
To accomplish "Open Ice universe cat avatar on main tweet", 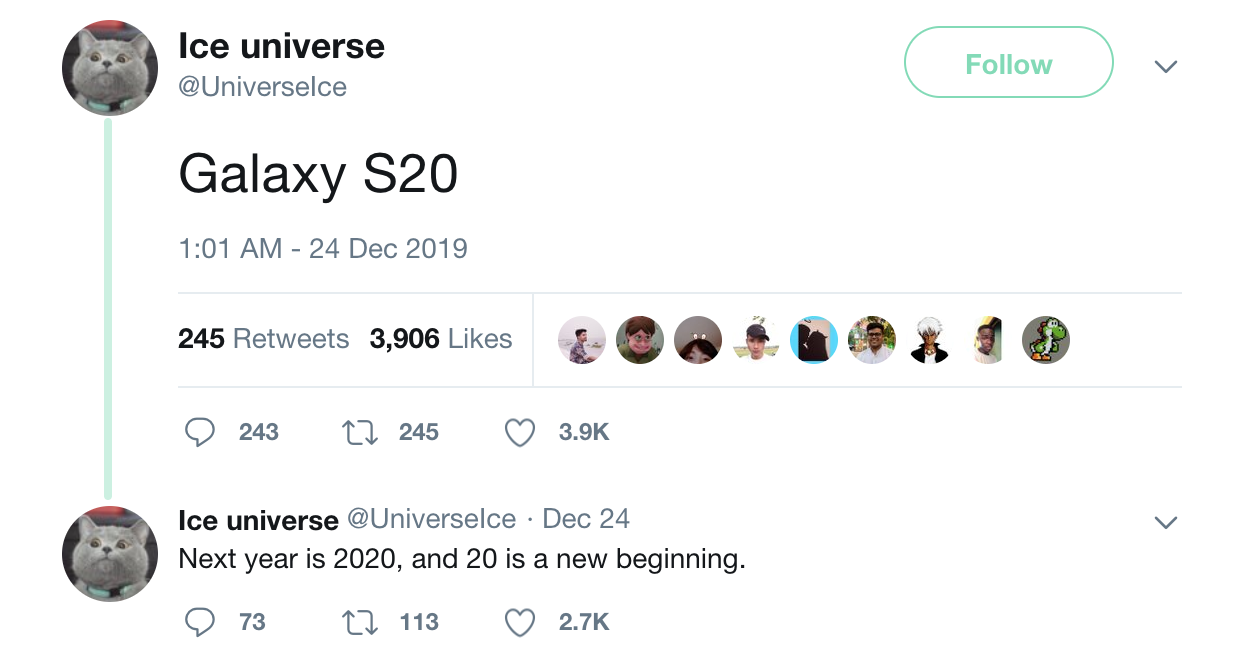I will [110, 68].
